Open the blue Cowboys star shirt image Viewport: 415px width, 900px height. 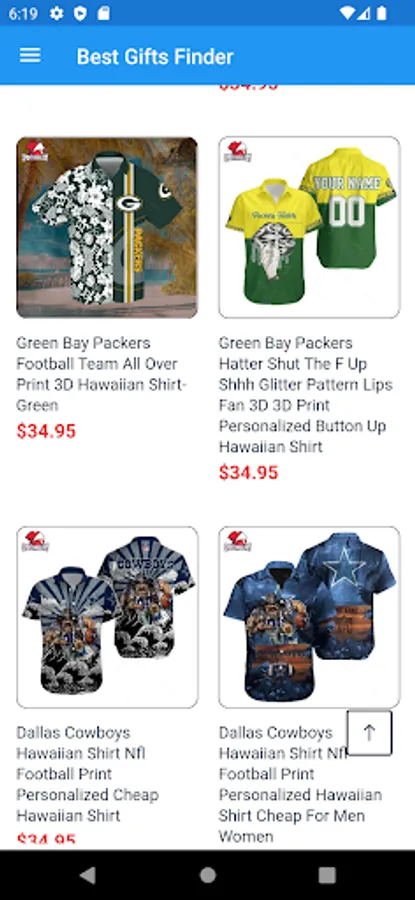tap(309, 617)
